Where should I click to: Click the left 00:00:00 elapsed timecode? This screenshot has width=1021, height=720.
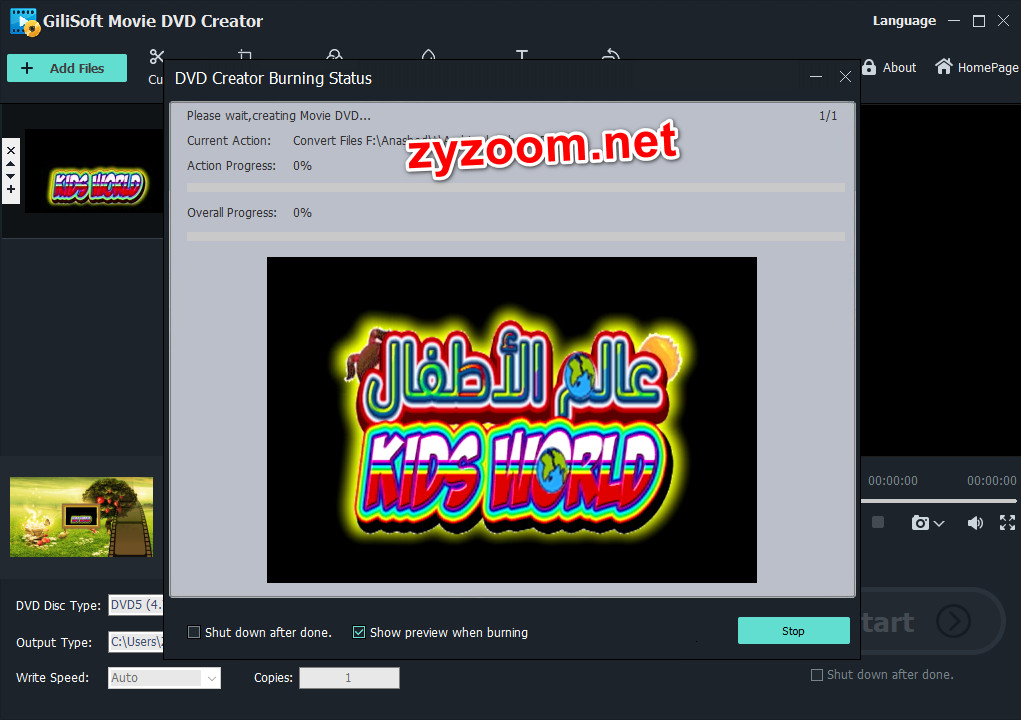click(x=893, y=480)
